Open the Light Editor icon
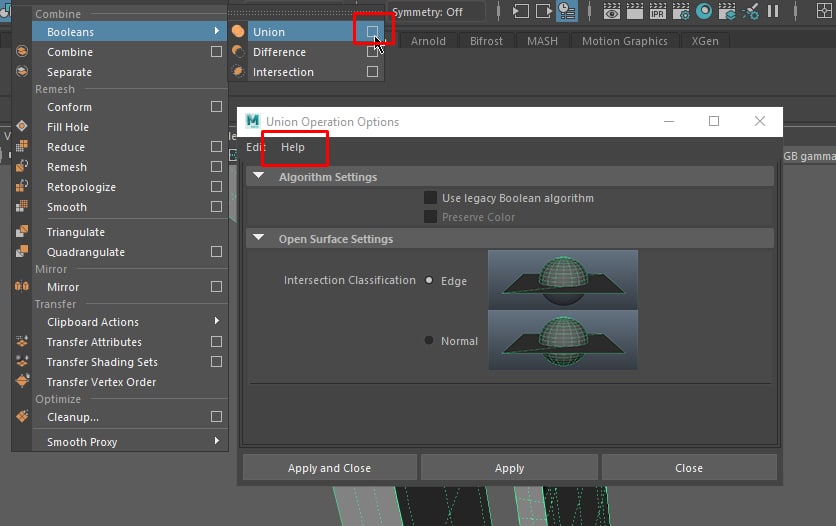 [750, 11]
